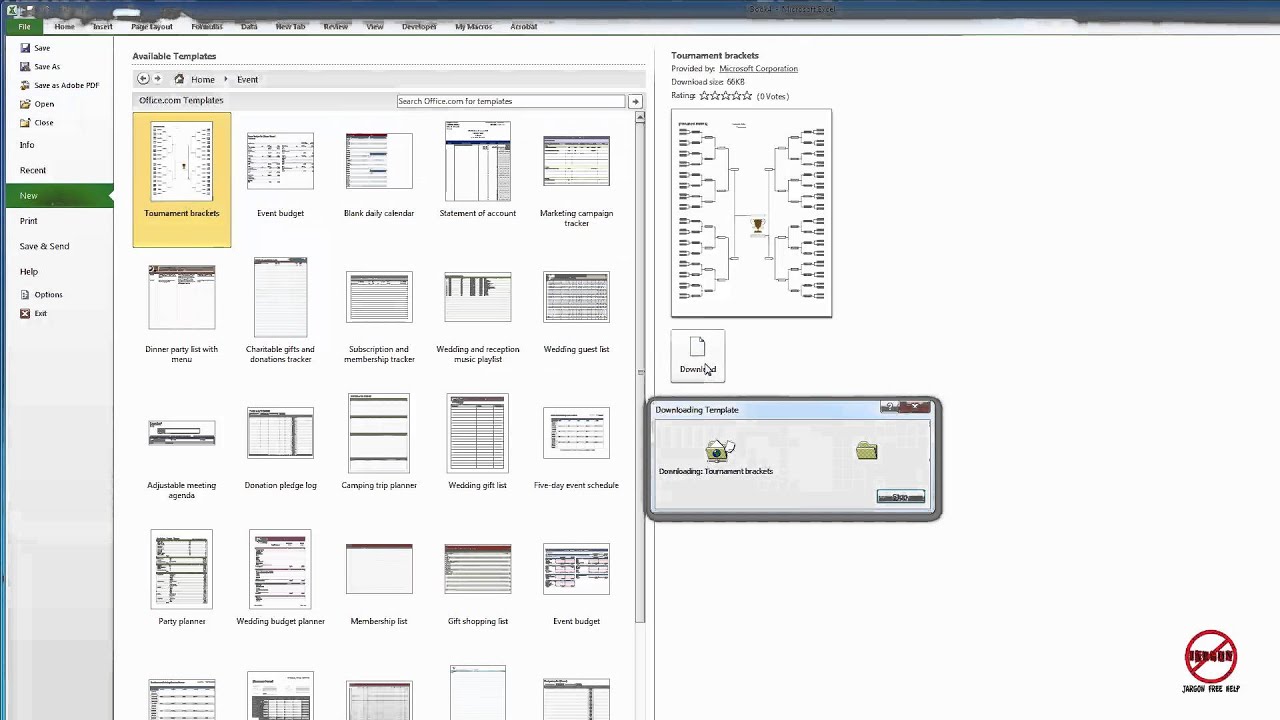The image size is (1280, 720).
Task: Open the Microsoft Corporation provider link
Action: click(x=758, y=69)
